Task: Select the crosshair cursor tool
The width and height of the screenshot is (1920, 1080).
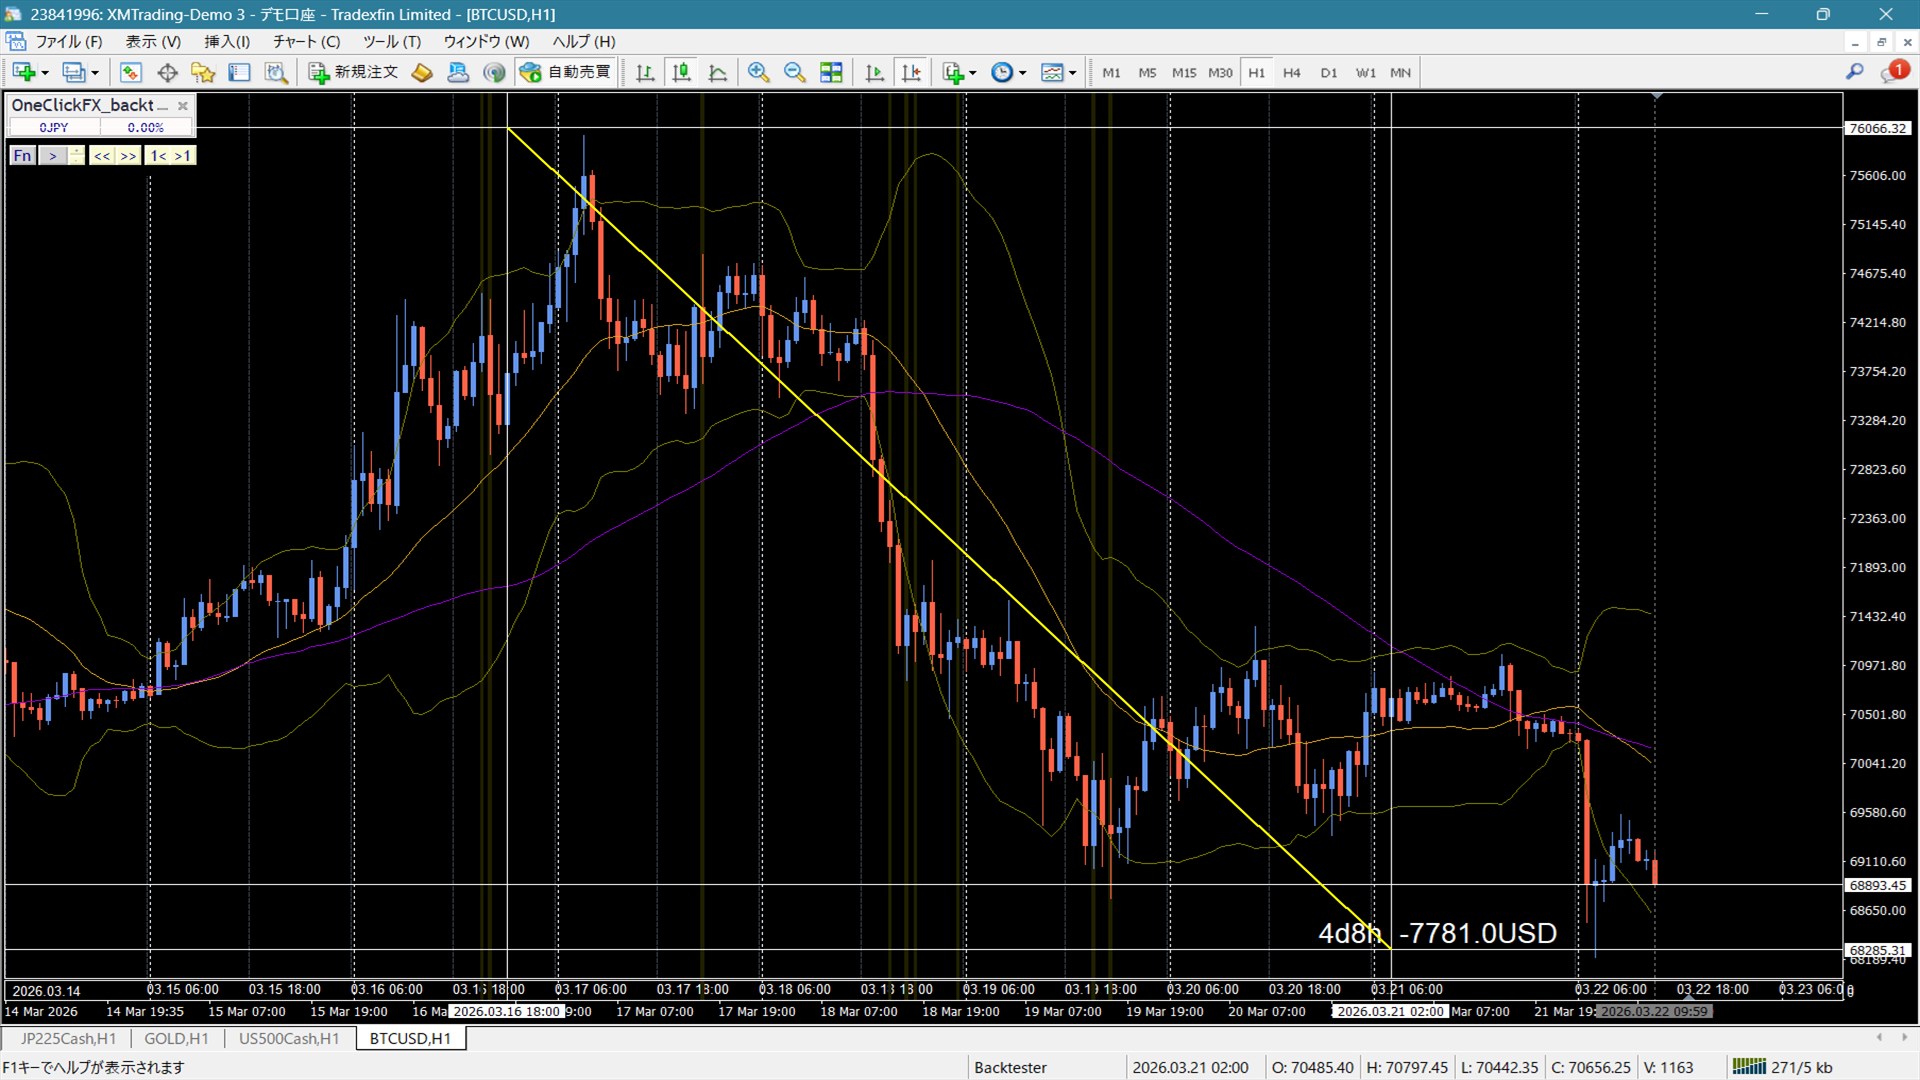Action: [167, 72]
